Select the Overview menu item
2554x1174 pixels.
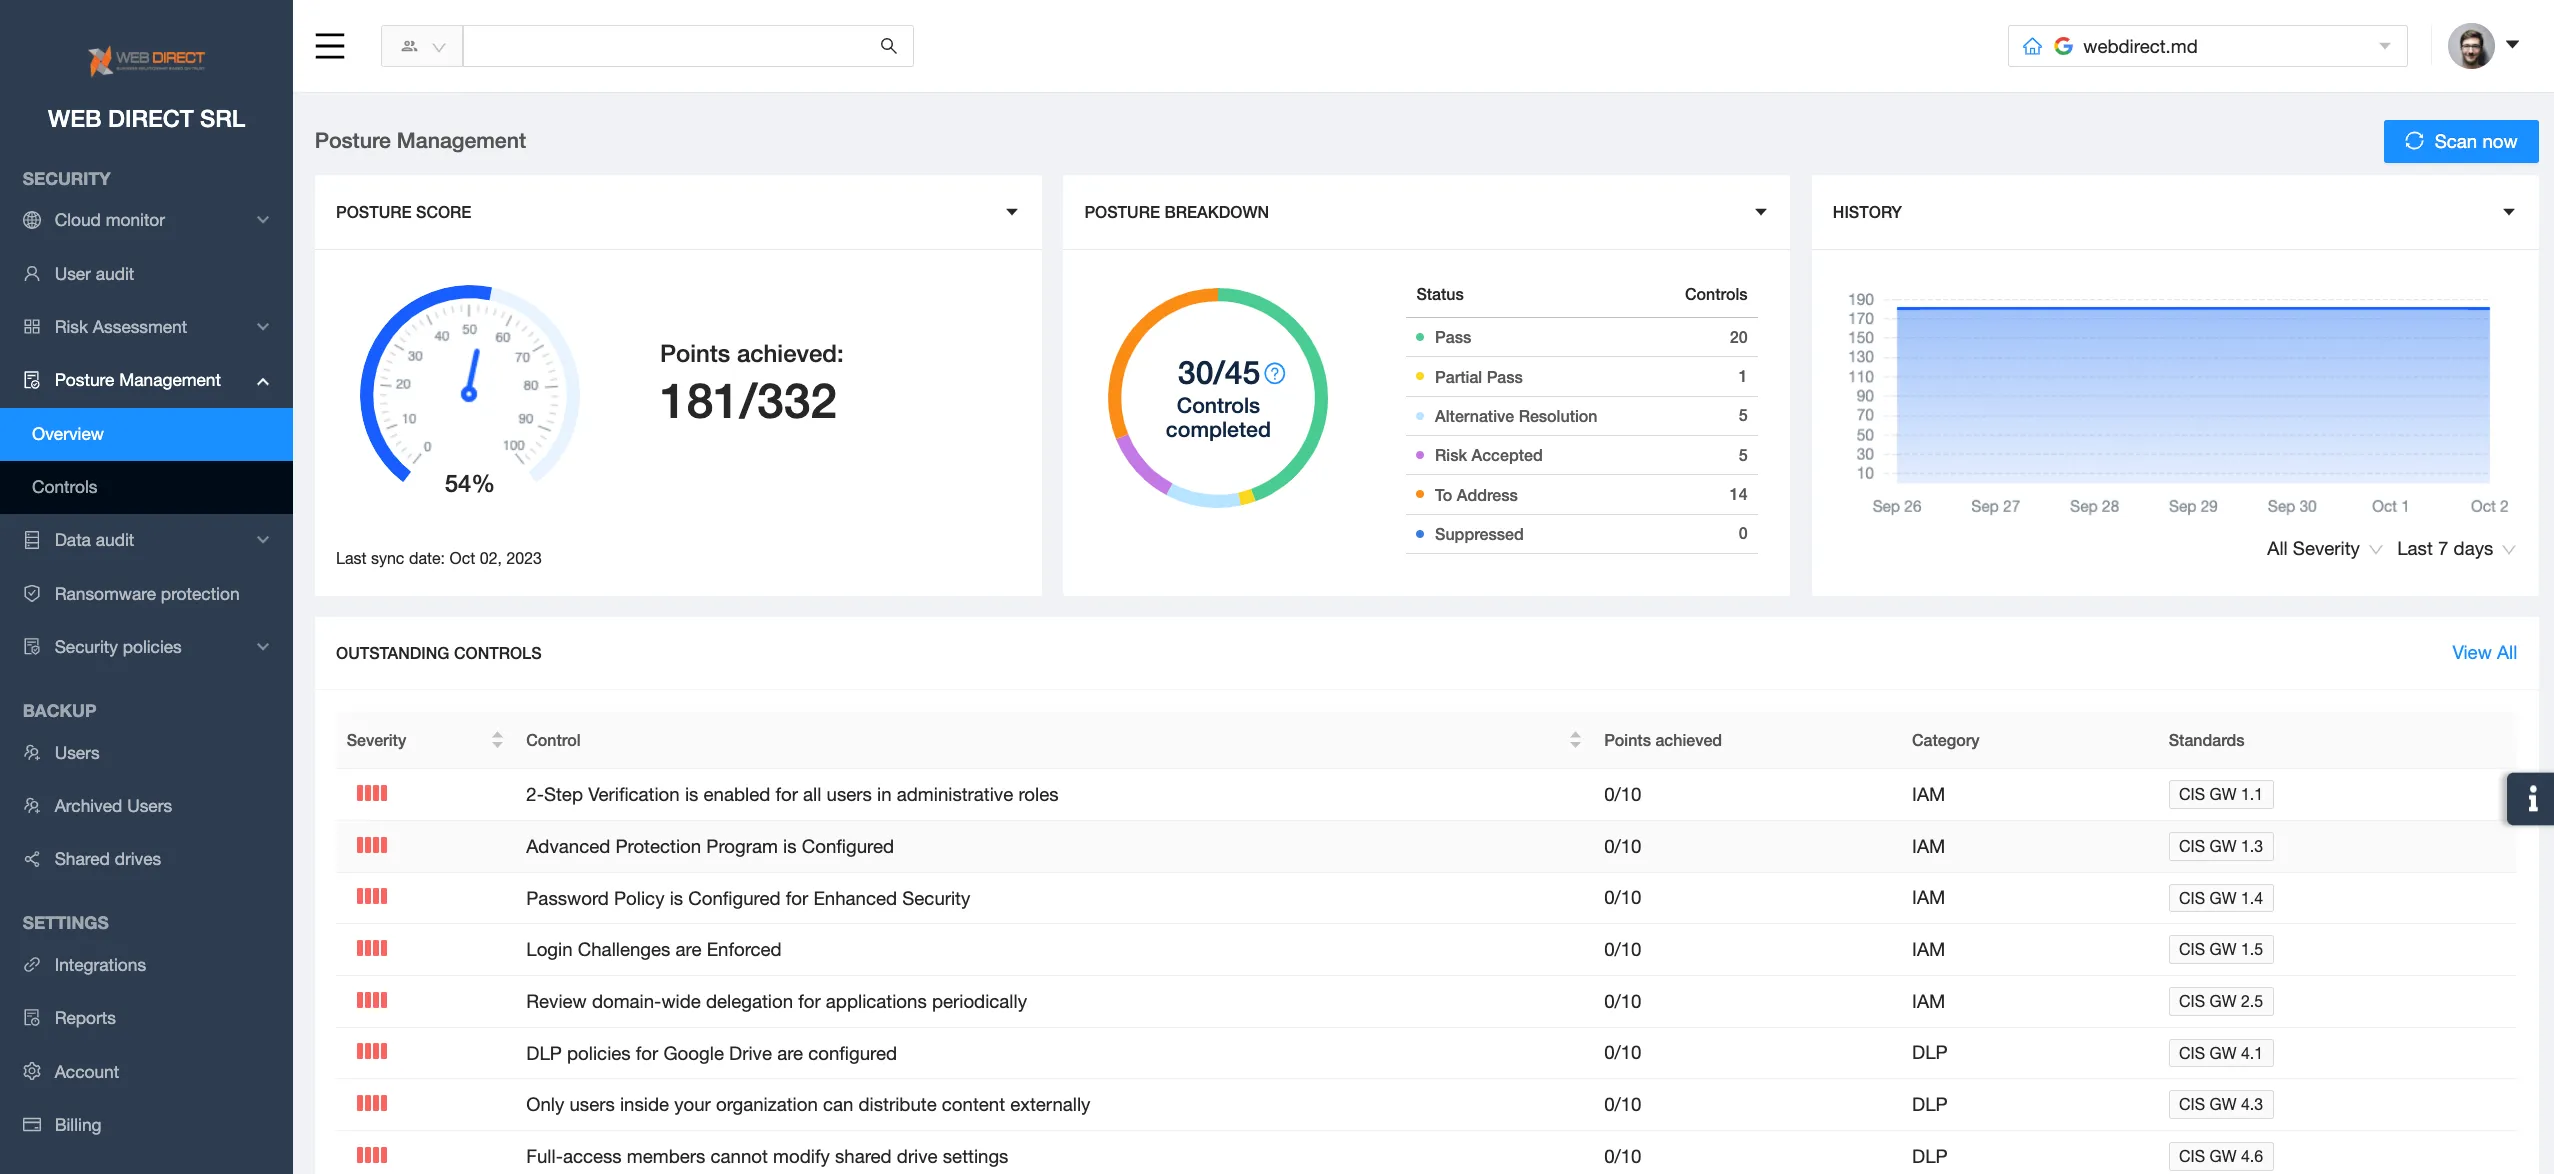[x=146, y=434]
